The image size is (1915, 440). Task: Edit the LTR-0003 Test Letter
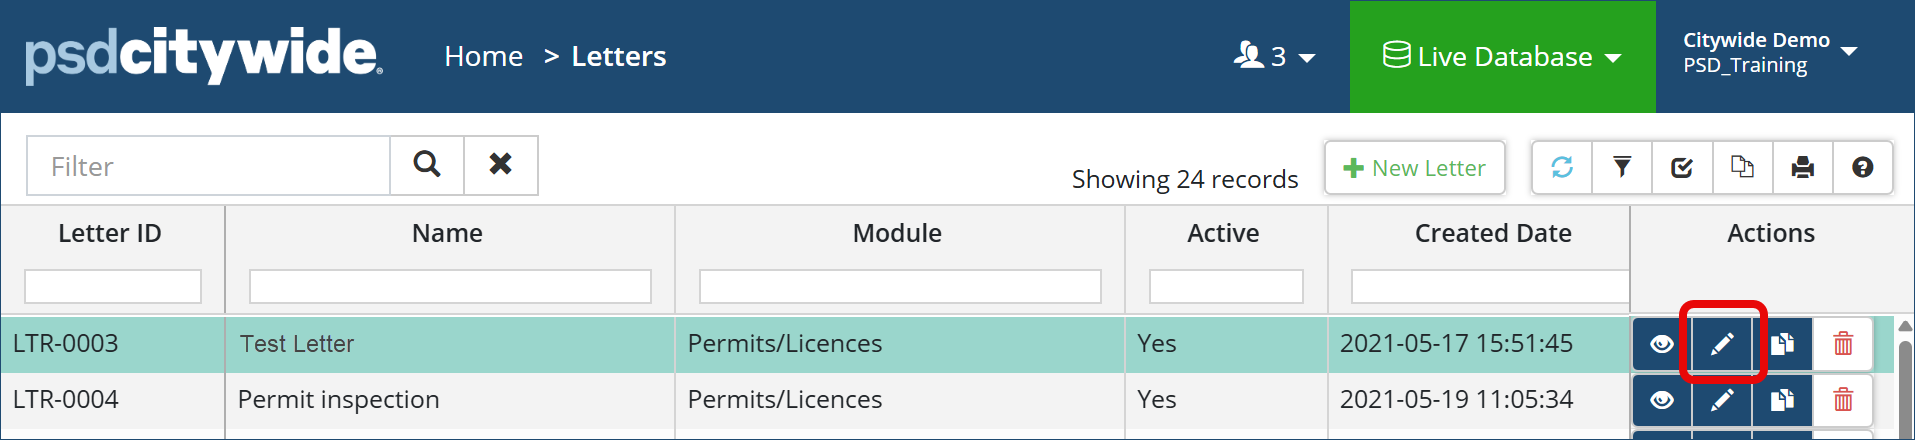click(x=1722, y=344)
